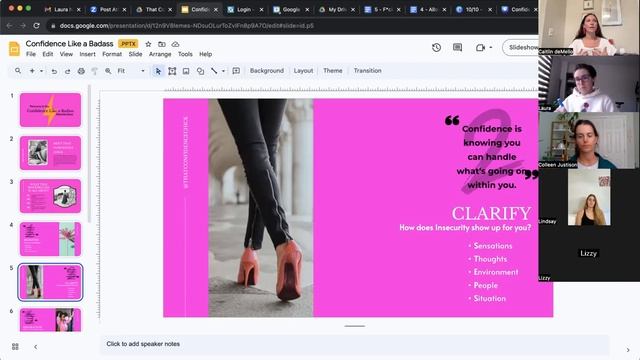Screen dimensions: 640x360
Task: Click the undo arrow
Action: pos(54,71)
